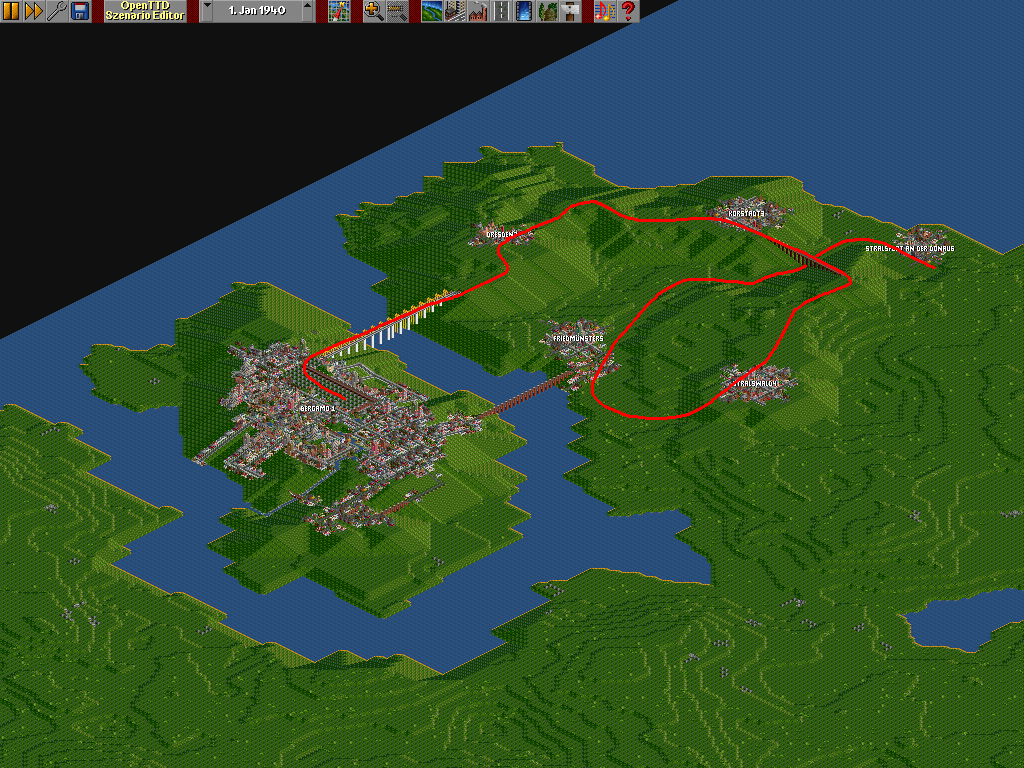1024x768 pixels.
Task: Open the question mark help menu
Action: (628, 11)
